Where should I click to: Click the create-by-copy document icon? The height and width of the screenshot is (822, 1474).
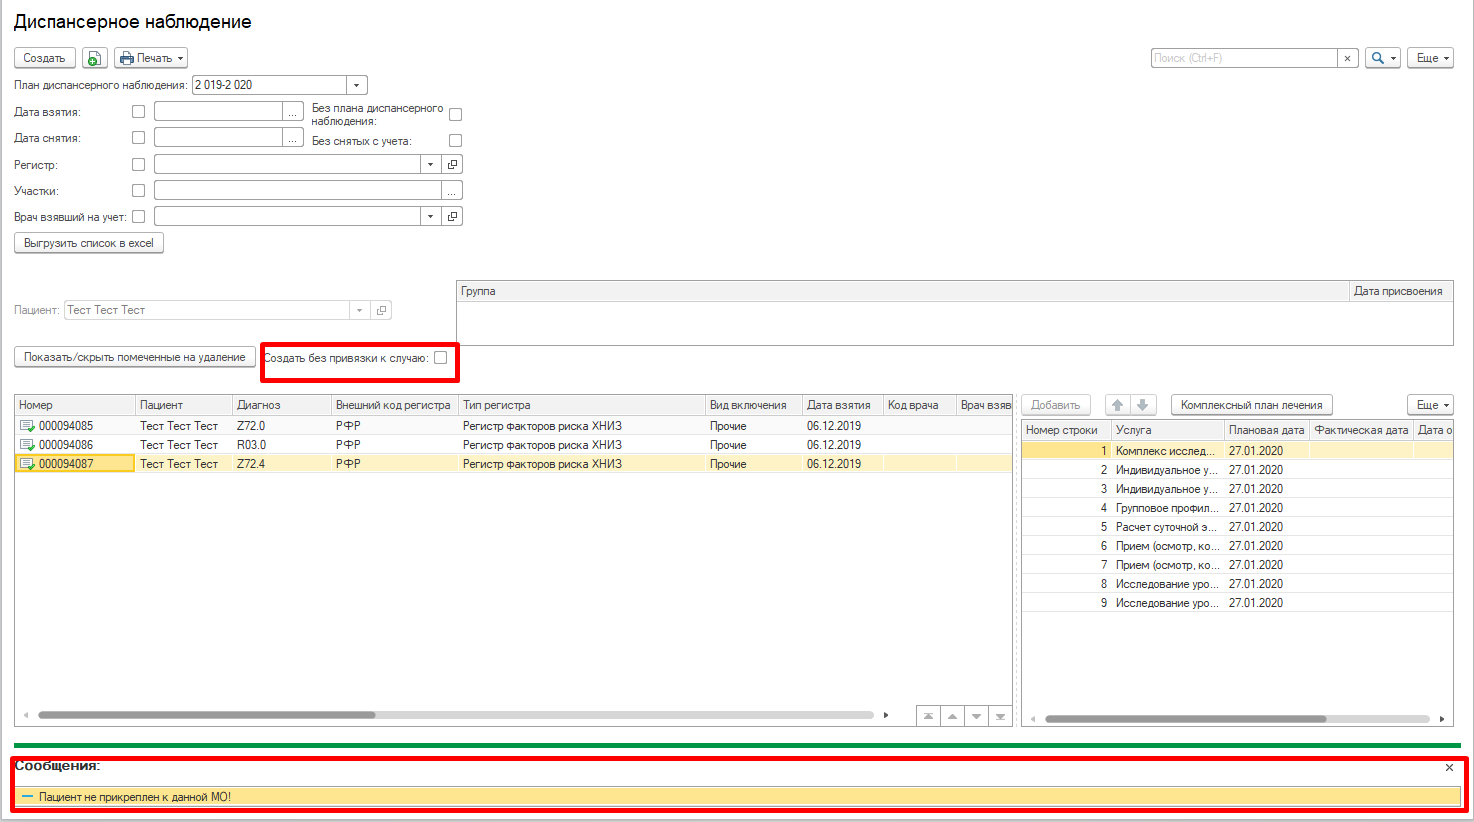point(95,58)
